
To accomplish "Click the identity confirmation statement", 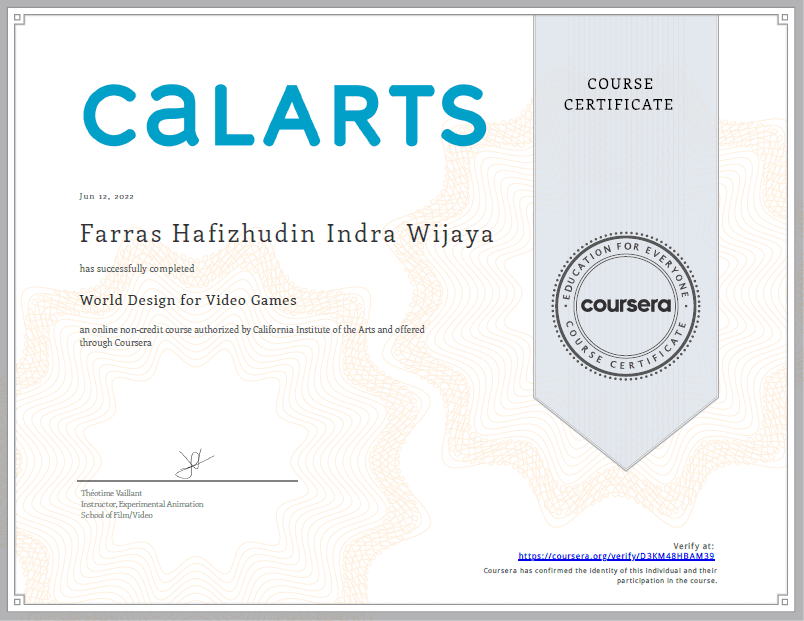I will tap(600, 575).
